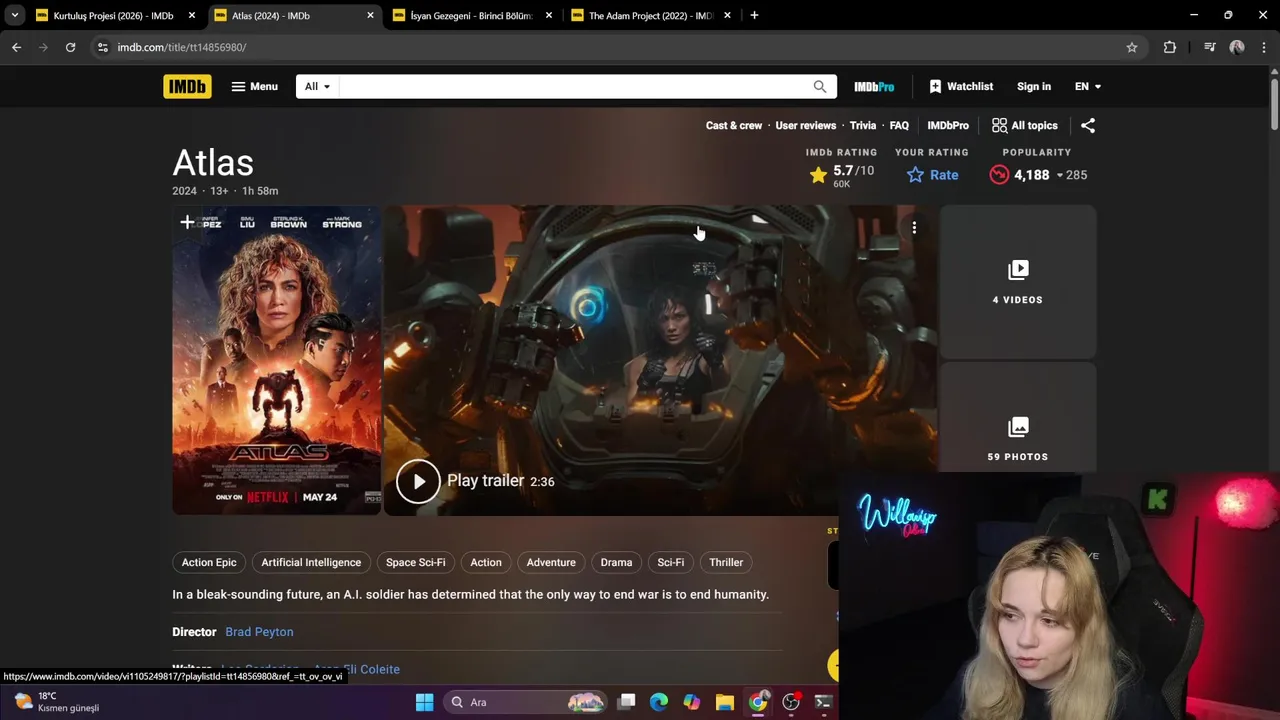Select the Space Sci-Fi chip

coord(416,562)
